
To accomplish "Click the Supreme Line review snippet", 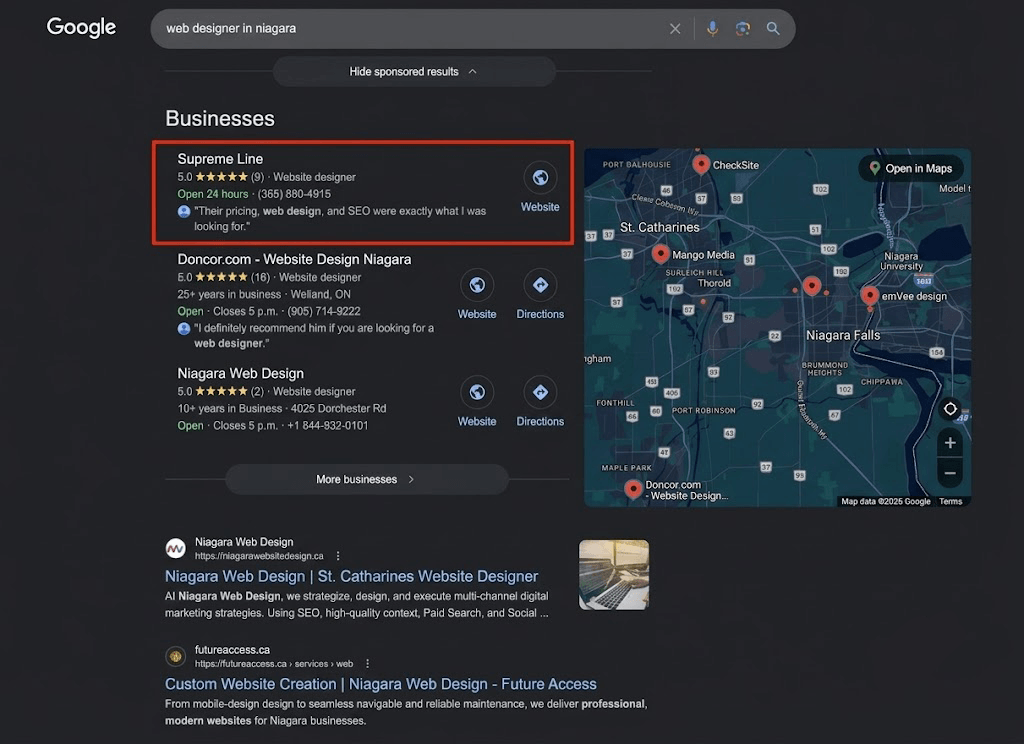I will (340, 219).
